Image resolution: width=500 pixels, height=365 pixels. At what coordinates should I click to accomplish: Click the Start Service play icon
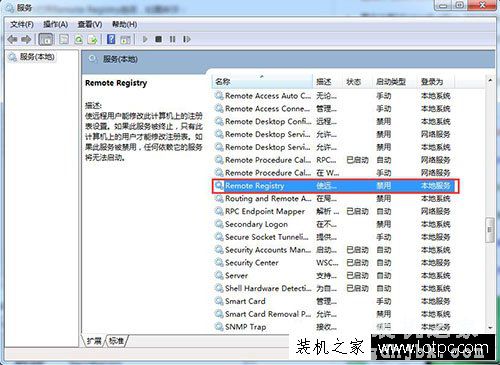pyautogui.click(x=145, y=39)
